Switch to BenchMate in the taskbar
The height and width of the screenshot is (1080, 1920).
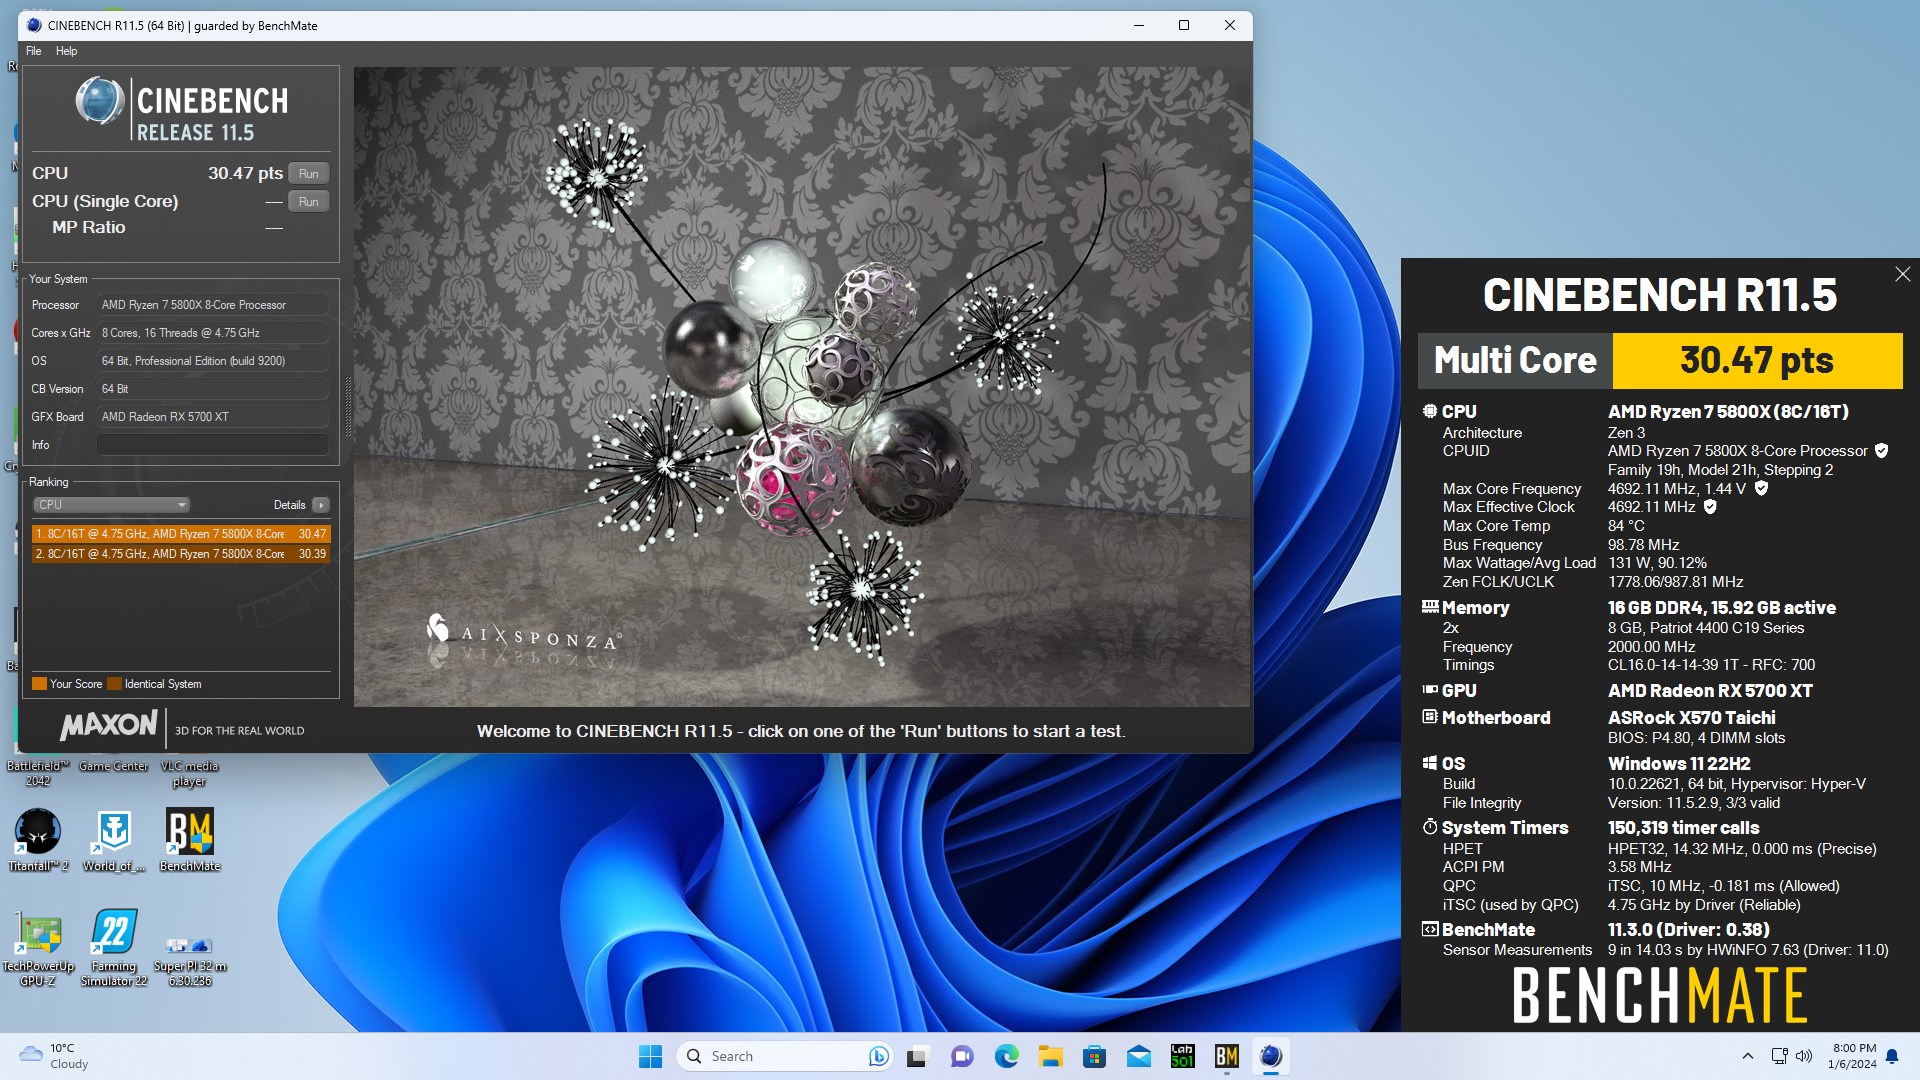tap(1227, 1056)
